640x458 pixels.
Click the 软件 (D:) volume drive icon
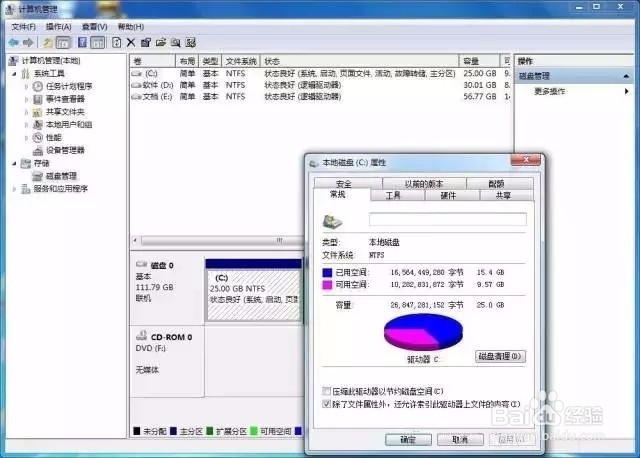[x=137, y=85]
